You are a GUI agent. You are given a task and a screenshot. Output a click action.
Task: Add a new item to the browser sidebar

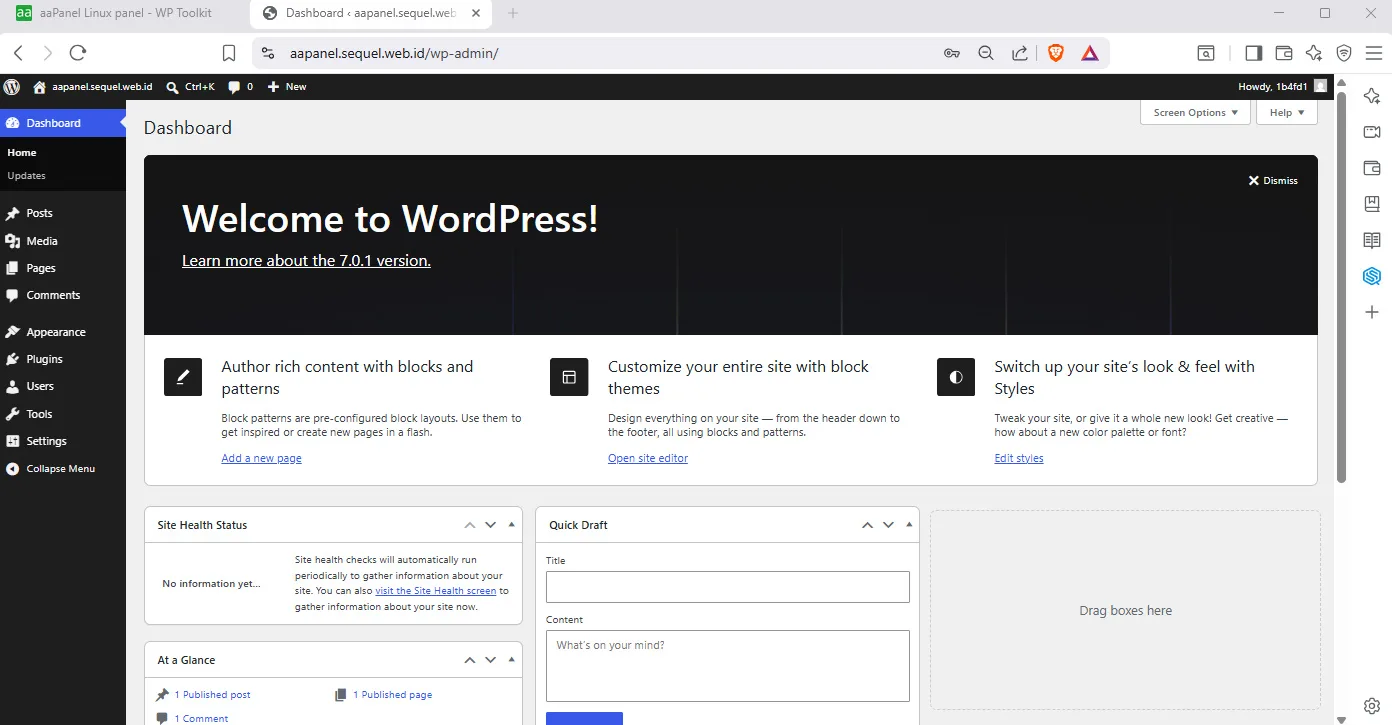click(x=1372, y=312)
